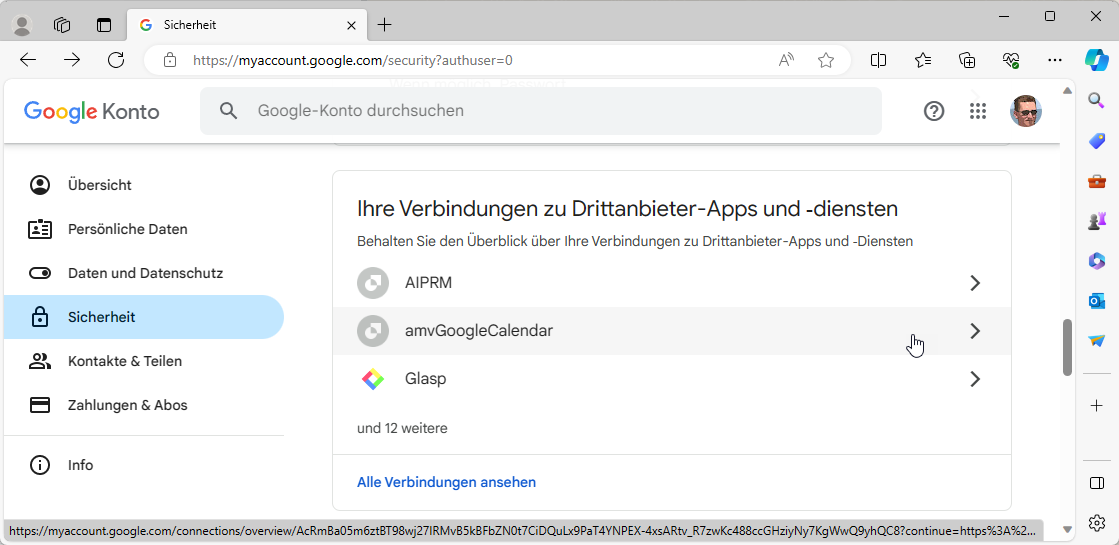Add page to favorites with star icon

tap(826, 61)
